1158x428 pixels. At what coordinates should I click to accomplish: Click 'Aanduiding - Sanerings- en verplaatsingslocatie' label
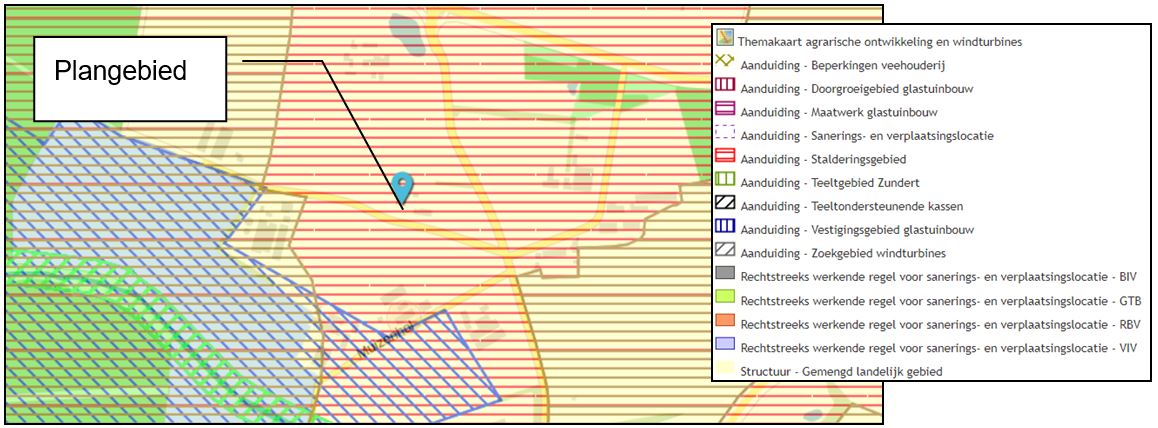coord(866,137)
